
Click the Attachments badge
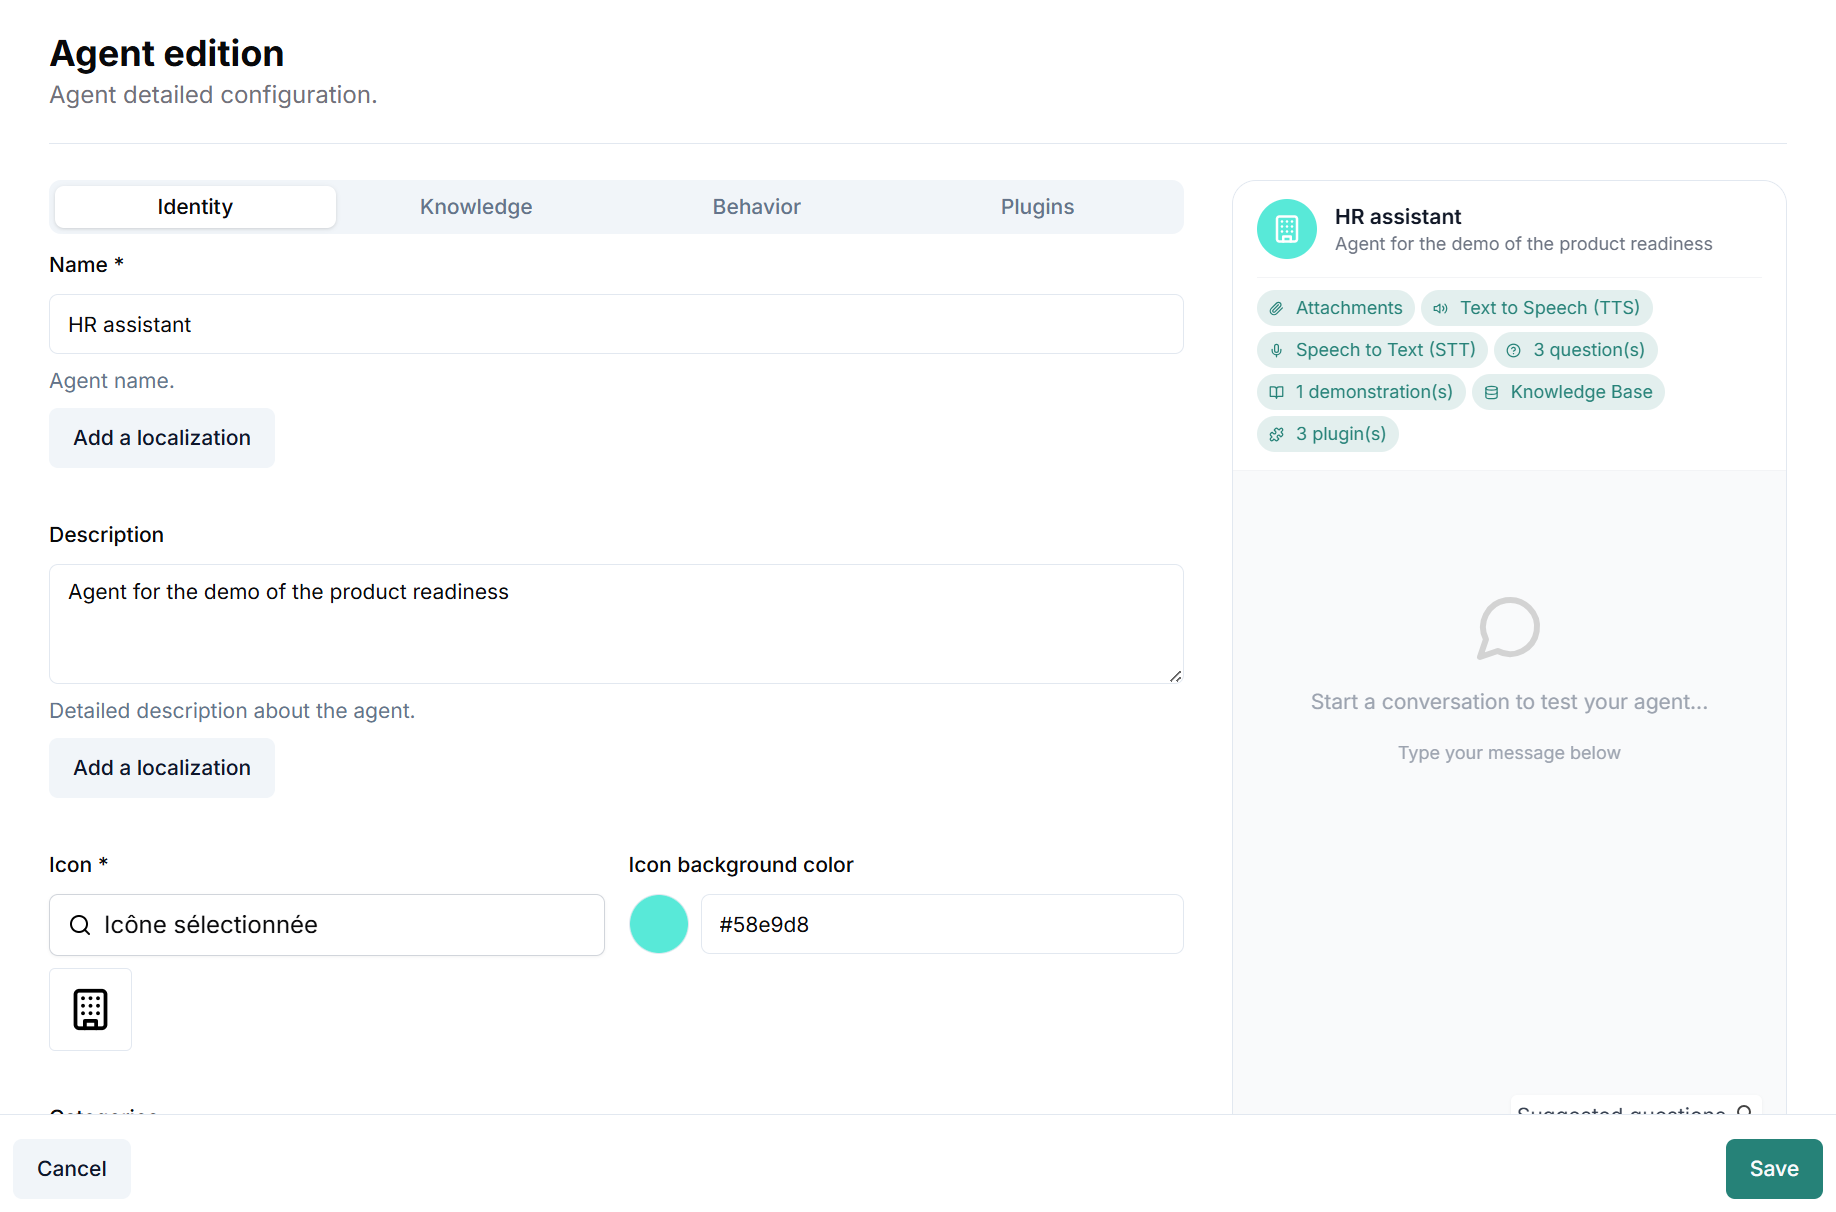point(1335,308)
